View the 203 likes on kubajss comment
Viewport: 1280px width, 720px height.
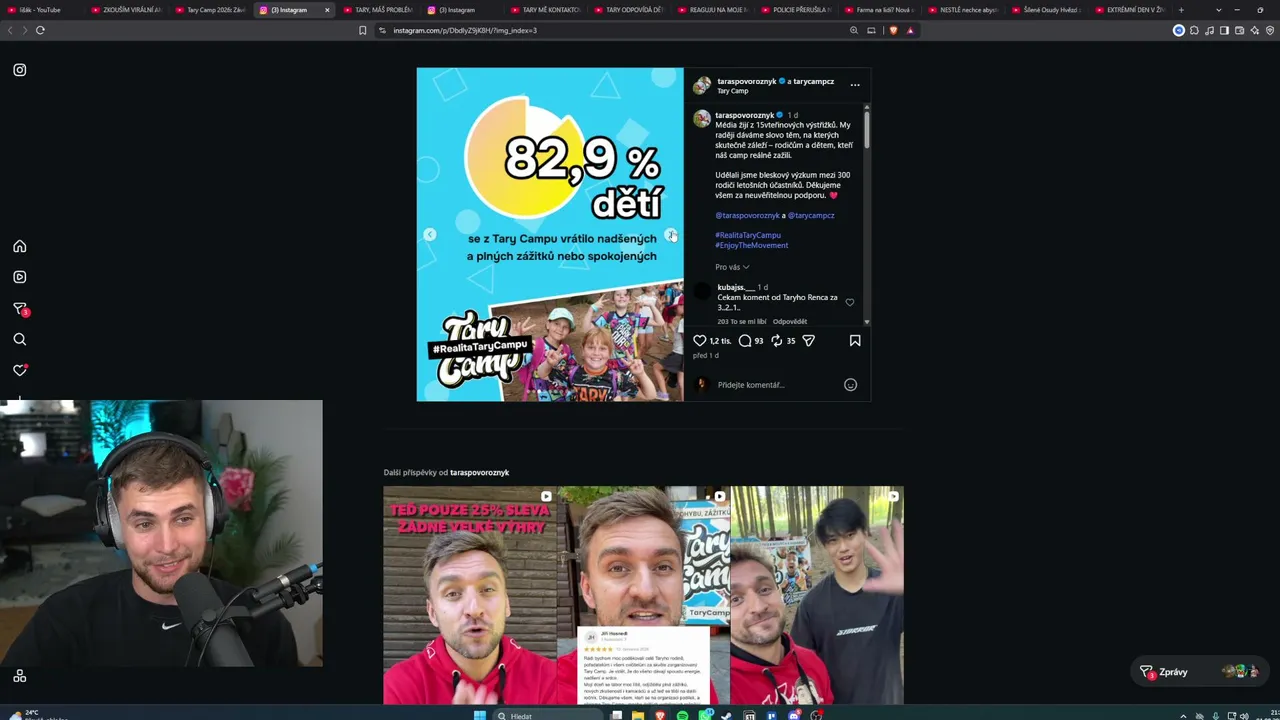tap(742, 322)
